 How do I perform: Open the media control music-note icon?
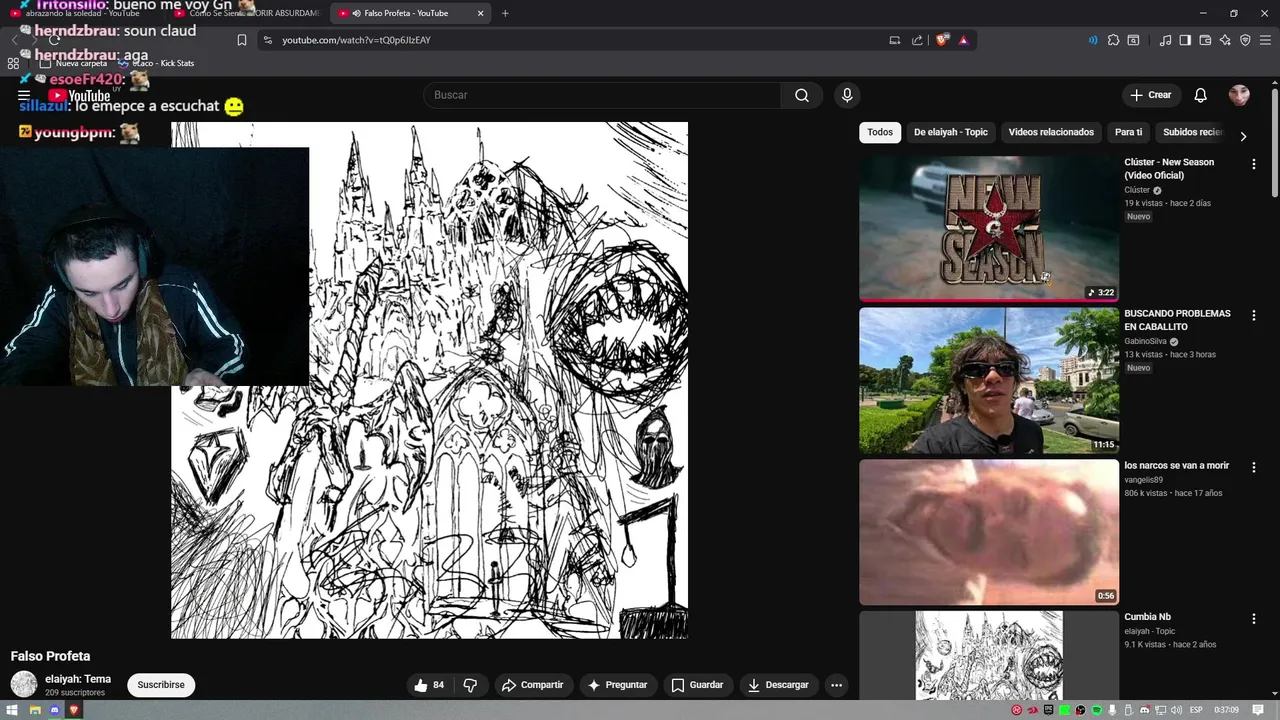coord(1165,40)
